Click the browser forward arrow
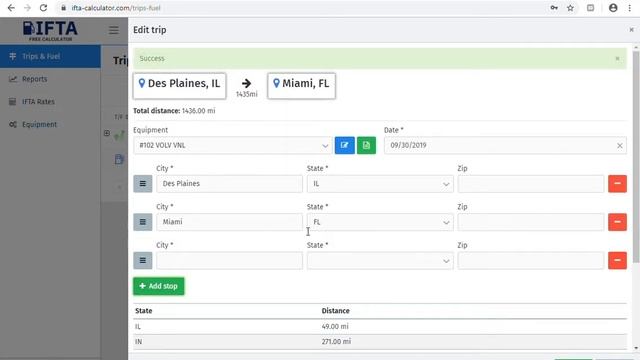The image size is (640, 360). (27, 8)
